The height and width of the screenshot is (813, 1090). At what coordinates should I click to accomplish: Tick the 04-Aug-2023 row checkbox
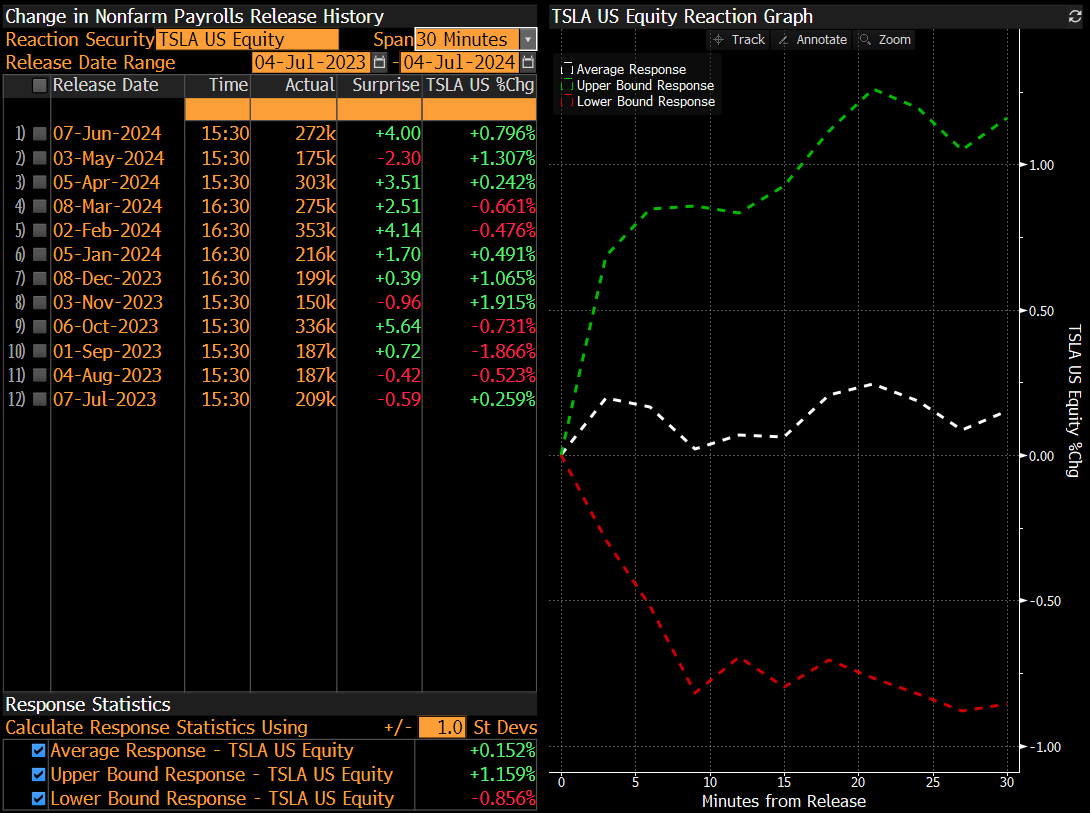click(x=40, y=375)
